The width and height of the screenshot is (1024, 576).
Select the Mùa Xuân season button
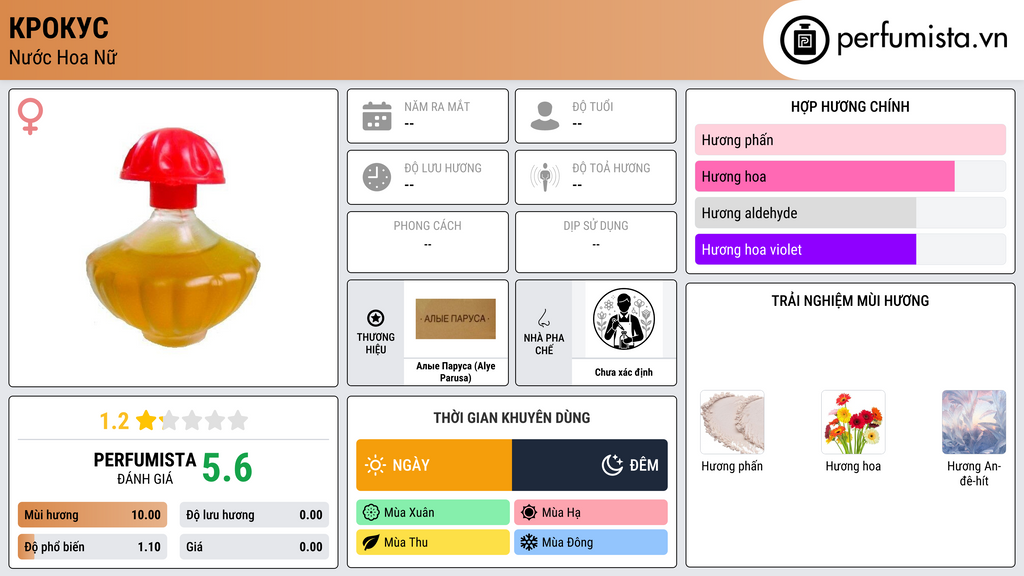point(433,513)
